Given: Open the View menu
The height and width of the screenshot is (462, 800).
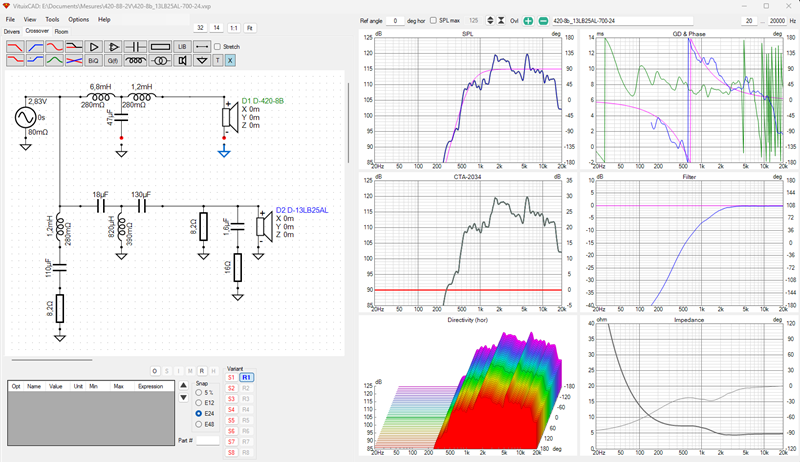Looking at the screenshot, I should point(30,19).
